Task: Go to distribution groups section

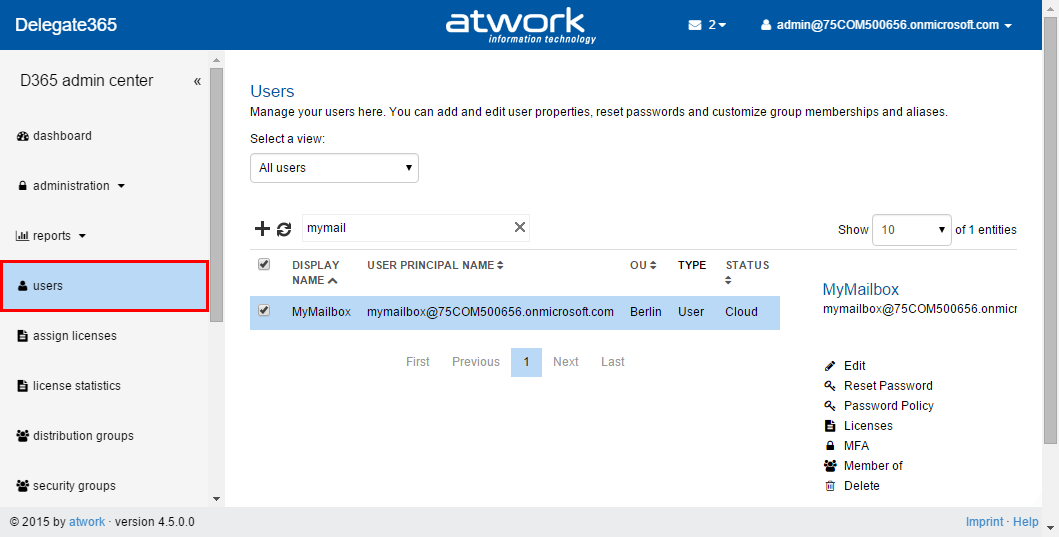Action: point(82,436)
